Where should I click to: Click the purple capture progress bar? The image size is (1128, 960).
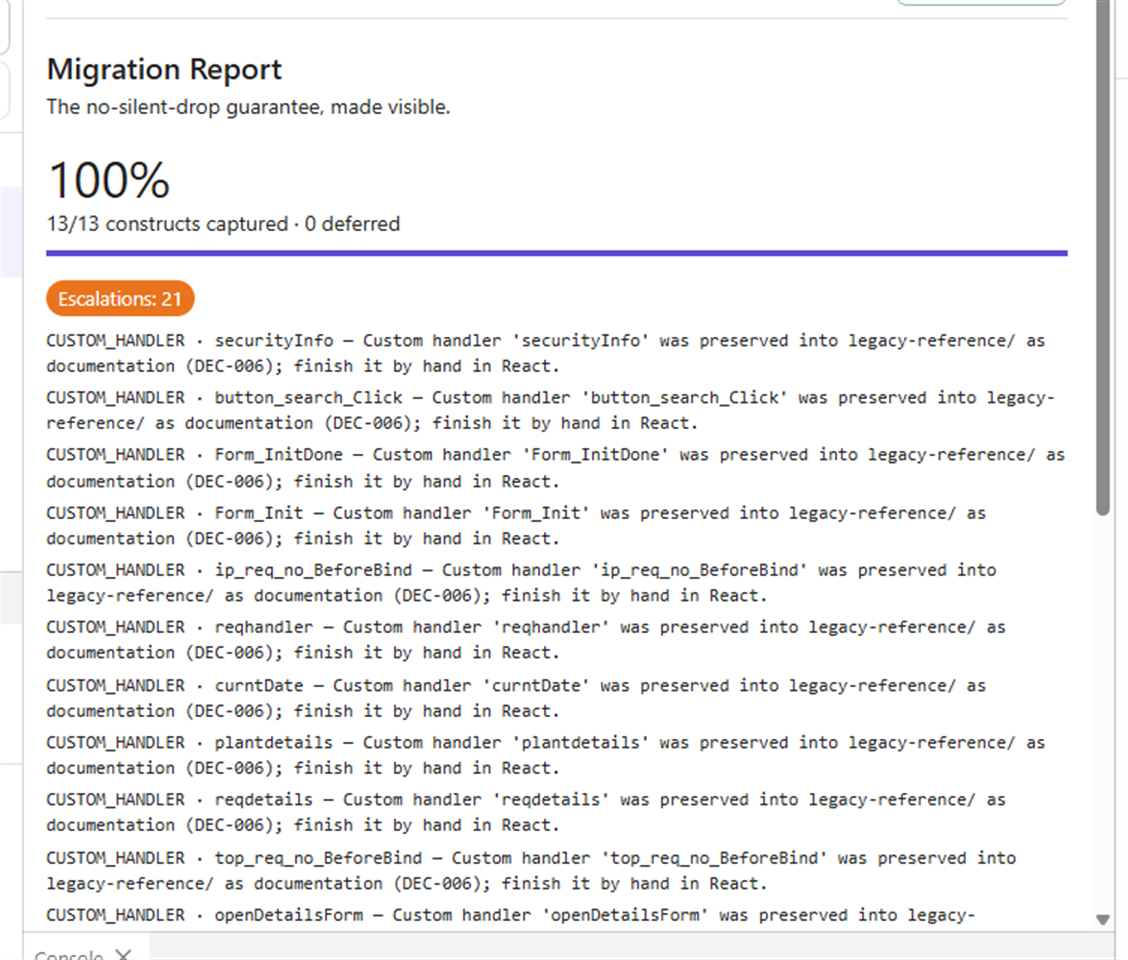tap(557, 253)
